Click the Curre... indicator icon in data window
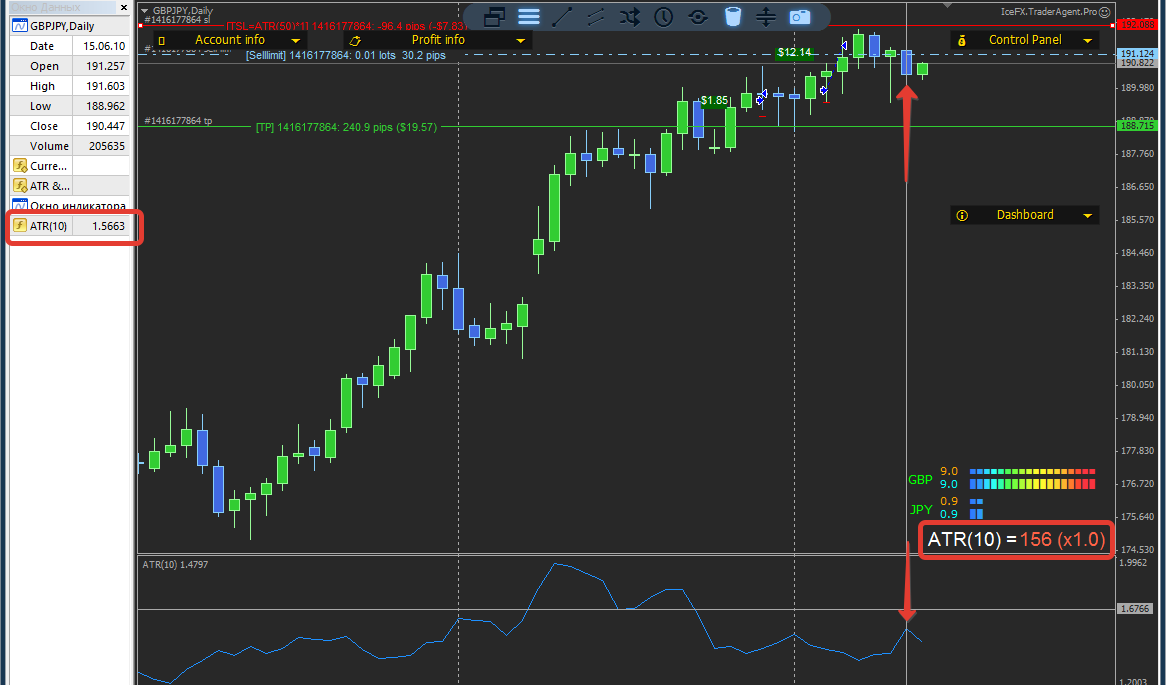1166x685 pixels. (20, 166)
